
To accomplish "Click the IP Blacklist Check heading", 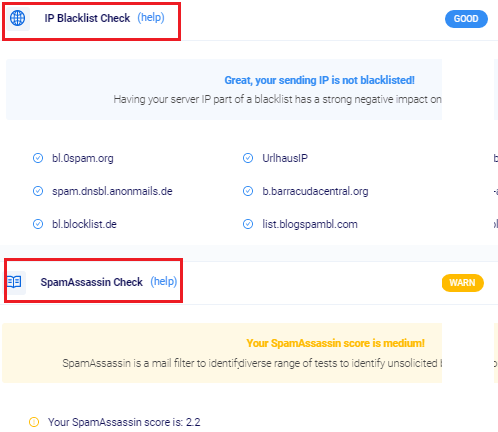I will [87, 18].
